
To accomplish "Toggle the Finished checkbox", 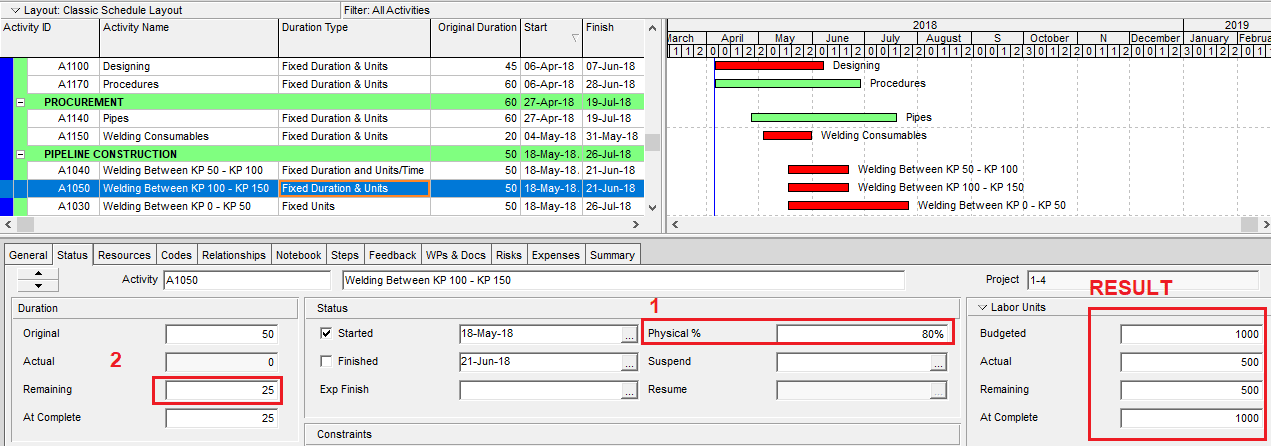I will [326, 361].
